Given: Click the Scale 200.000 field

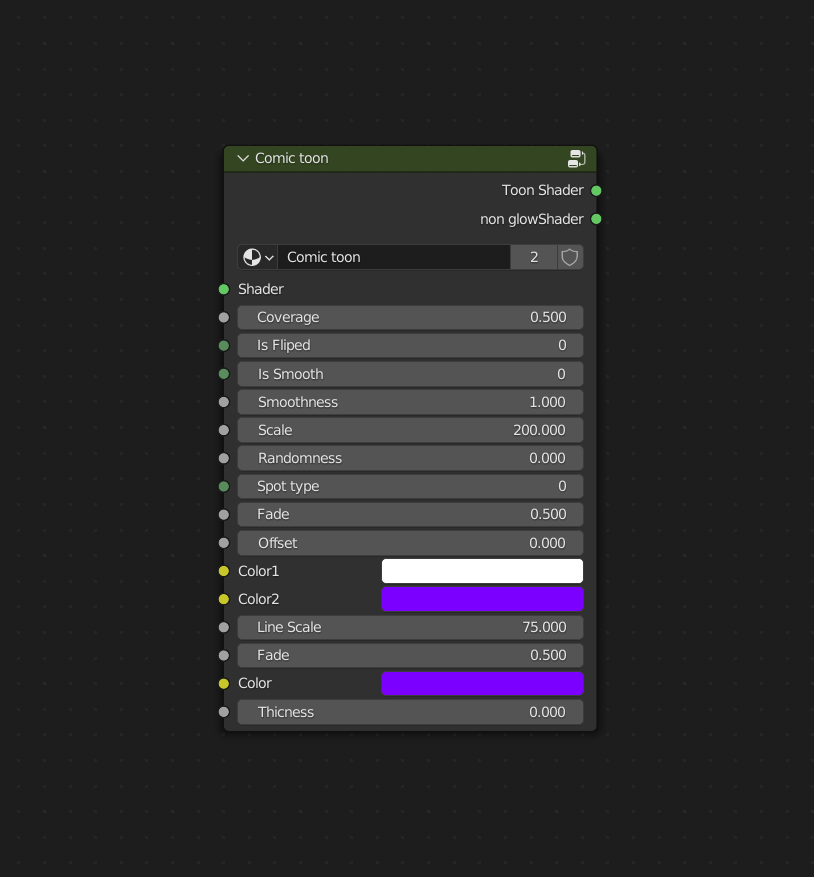Looking at the screenshot, I should [410, 430].
